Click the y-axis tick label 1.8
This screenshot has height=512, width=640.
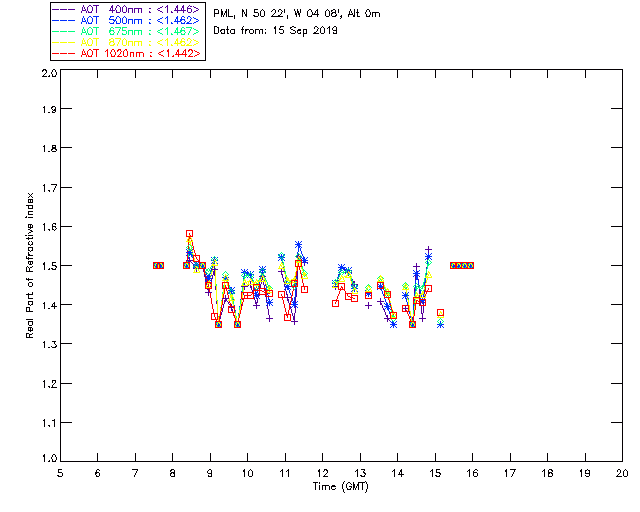point(49,148)
